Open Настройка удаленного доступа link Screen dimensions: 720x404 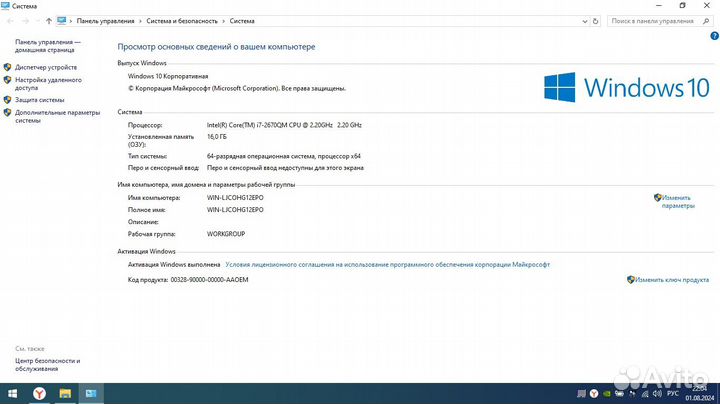(x=48, y=84)
